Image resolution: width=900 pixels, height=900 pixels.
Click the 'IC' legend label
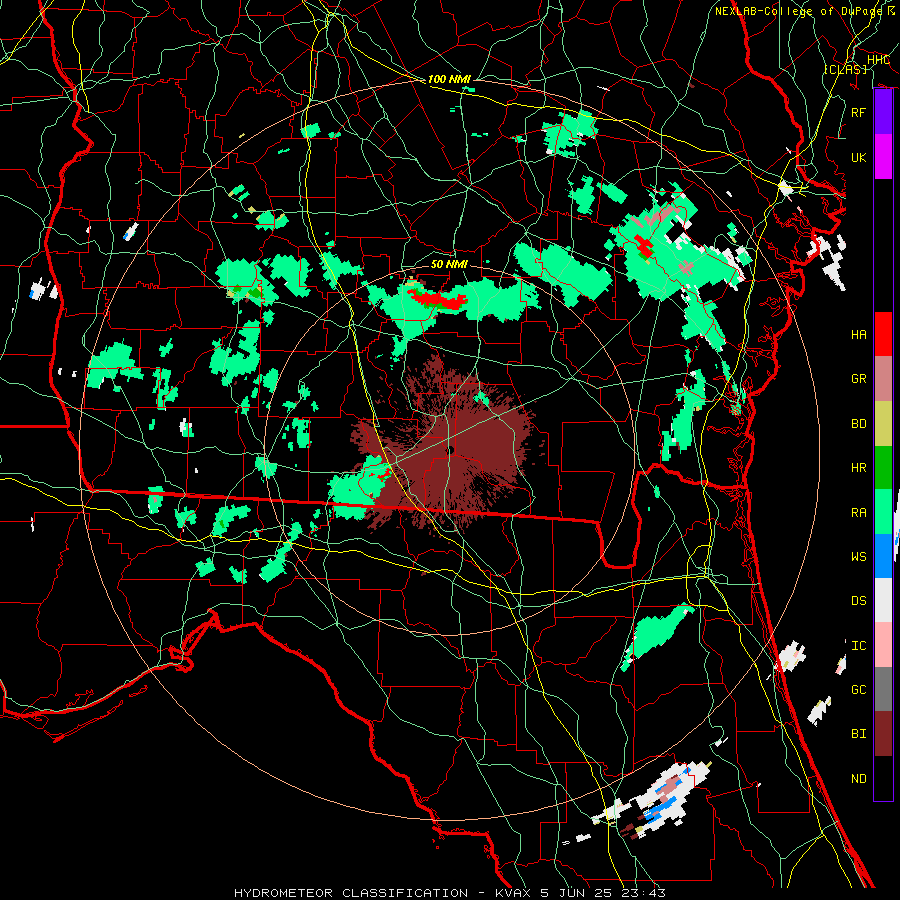(858, 646)
